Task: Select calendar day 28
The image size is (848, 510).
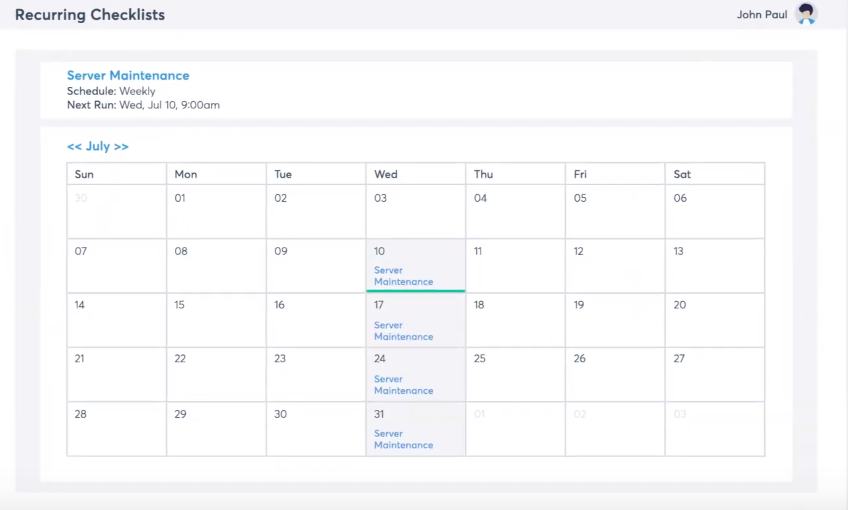Action: point(117,429)
